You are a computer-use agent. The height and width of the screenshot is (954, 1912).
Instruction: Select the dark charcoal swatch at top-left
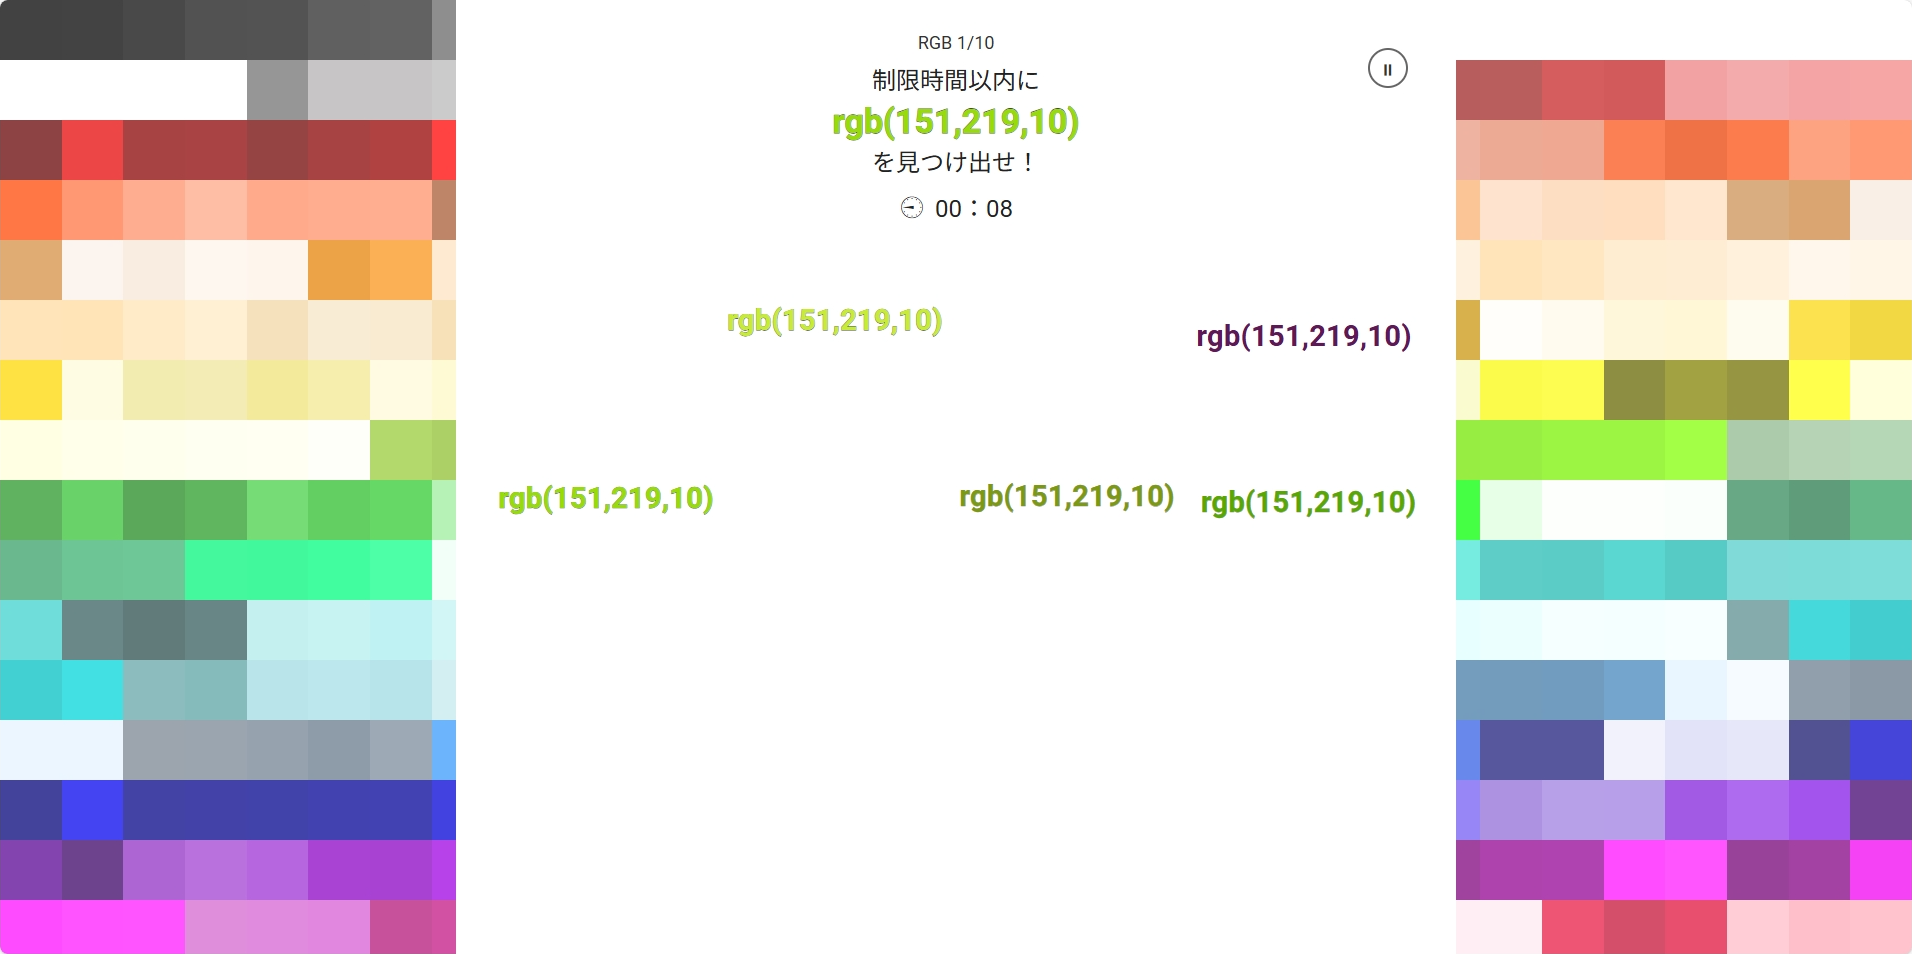tap(60, 30)
